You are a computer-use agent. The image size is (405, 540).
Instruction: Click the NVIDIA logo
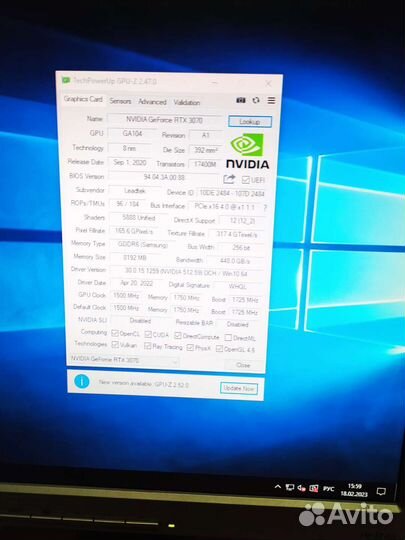coord(247,151)
